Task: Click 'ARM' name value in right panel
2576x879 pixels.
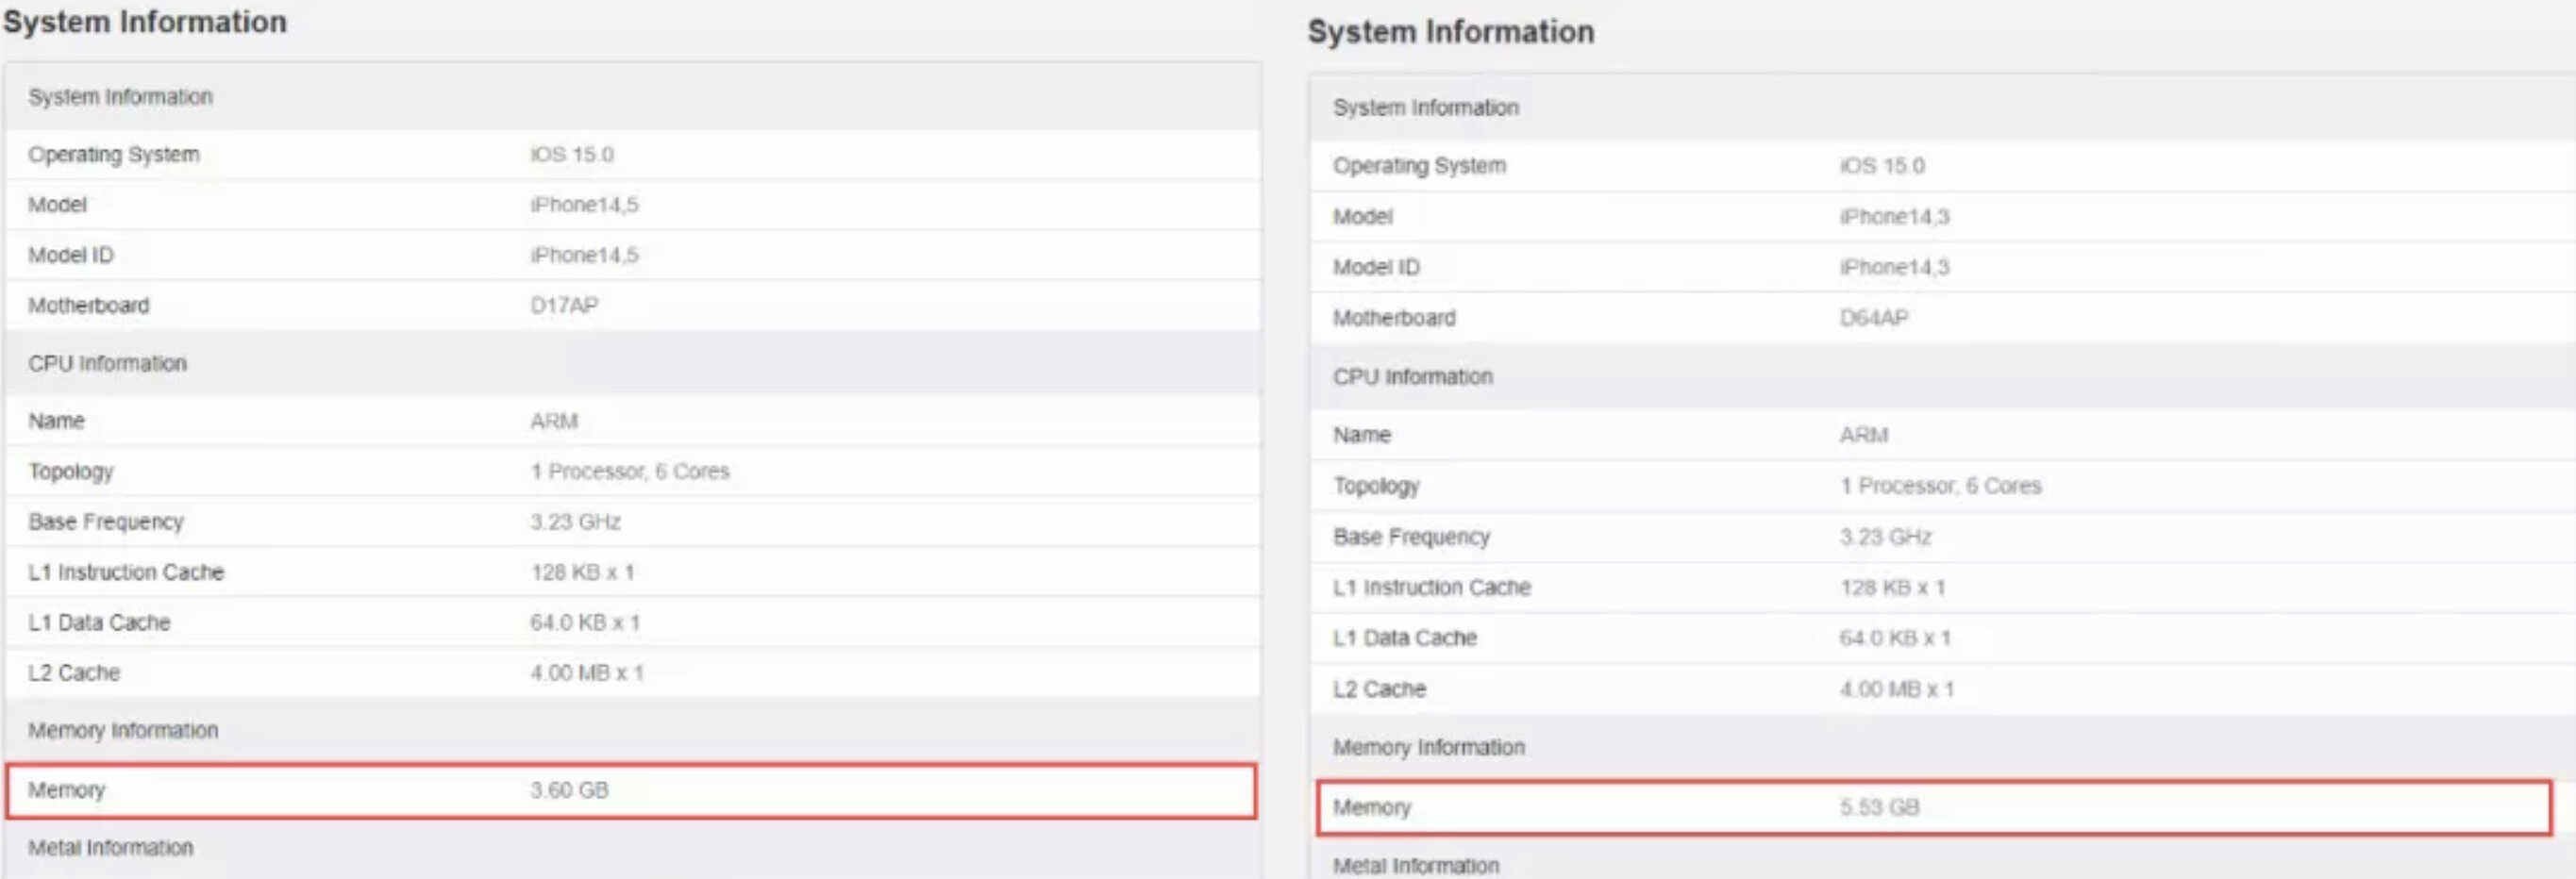Action: click(1864, 435)
